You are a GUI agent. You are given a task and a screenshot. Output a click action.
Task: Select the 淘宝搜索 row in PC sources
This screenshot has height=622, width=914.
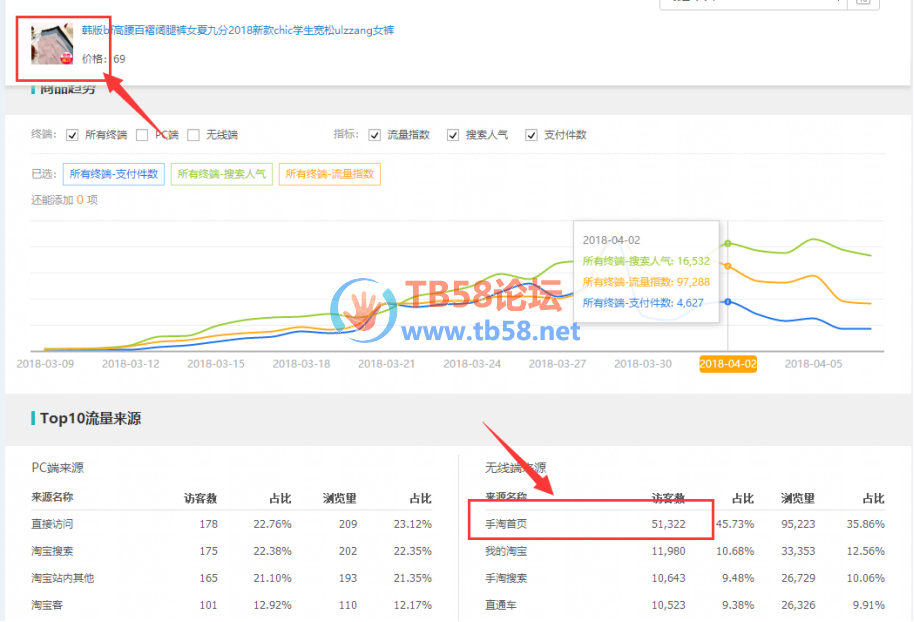click(231, 551)
